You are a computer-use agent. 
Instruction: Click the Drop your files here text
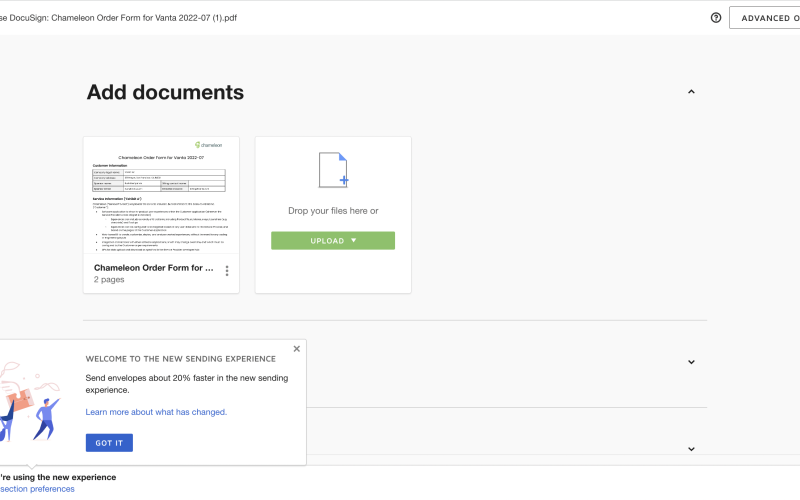tap(333, 211)
